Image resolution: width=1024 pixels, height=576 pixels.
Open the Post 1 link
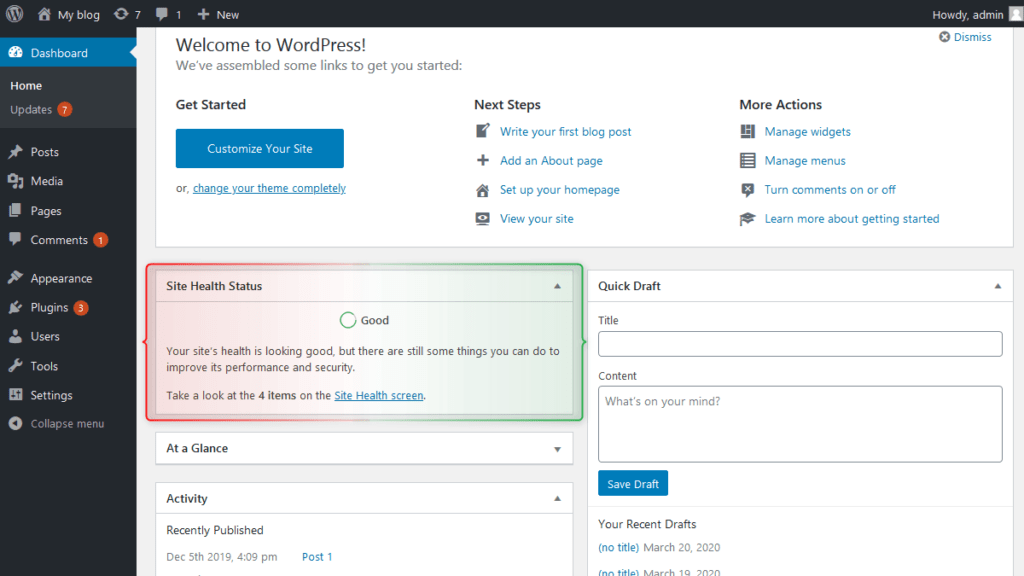[317, 556]
